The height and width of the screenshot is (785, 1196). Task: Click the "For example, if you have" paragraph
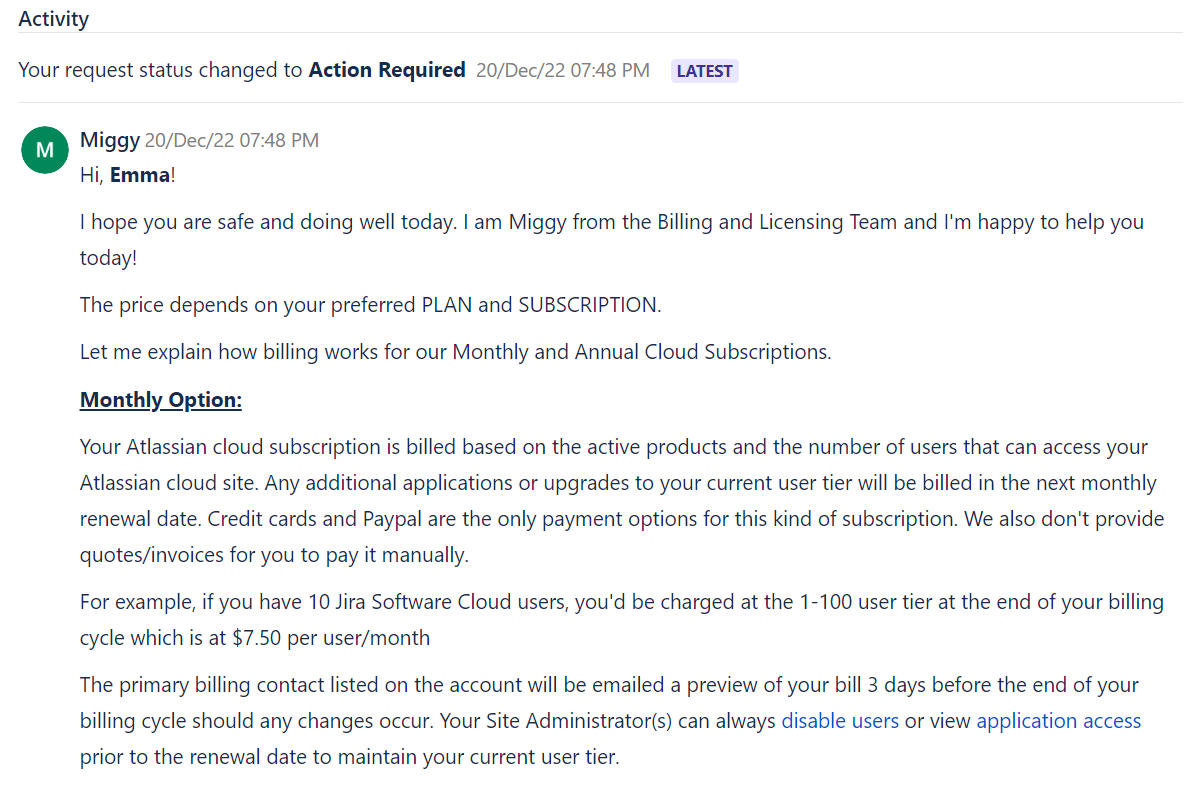(621, 603)
